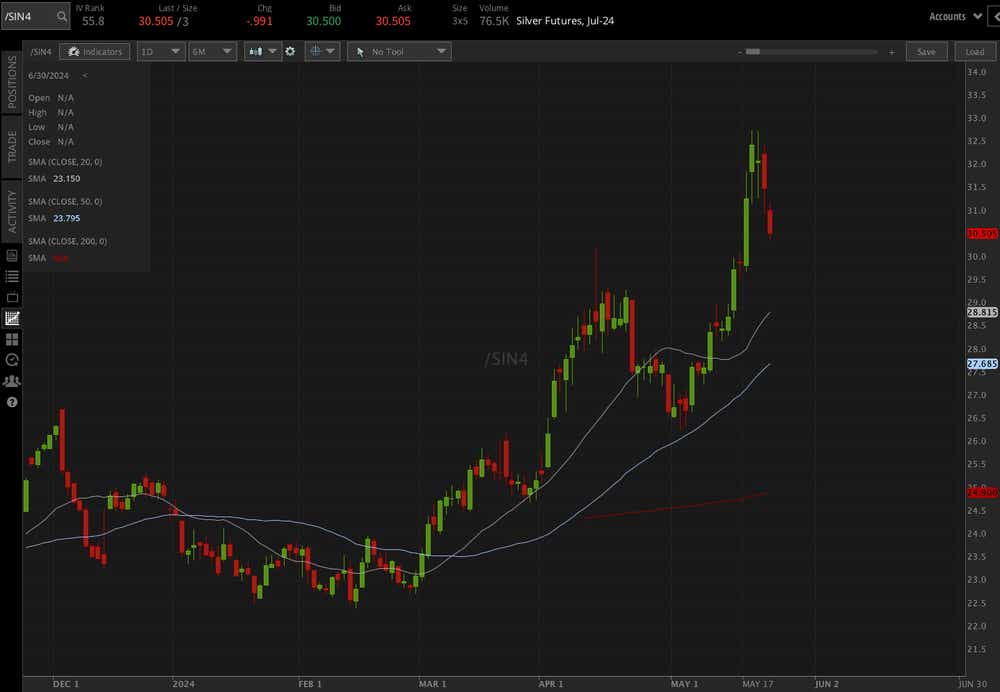Click the clock history icon in sidebar
1000x692 pixels.
tap(12, 360)
